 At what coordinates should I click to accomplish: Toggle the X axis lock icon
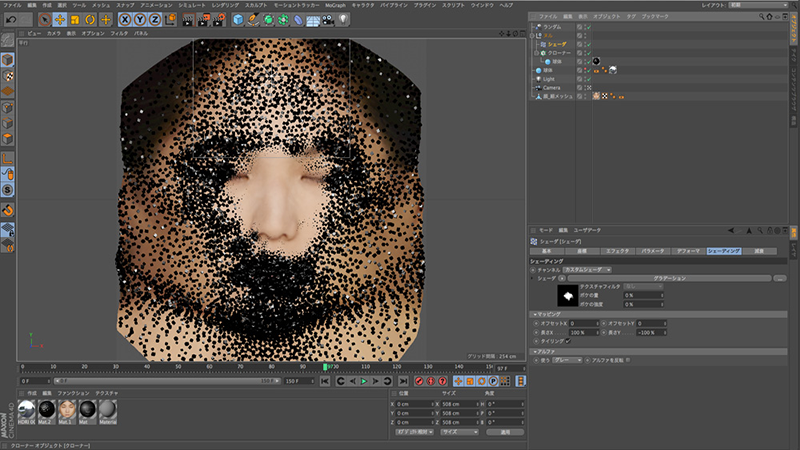coord(126,19)
